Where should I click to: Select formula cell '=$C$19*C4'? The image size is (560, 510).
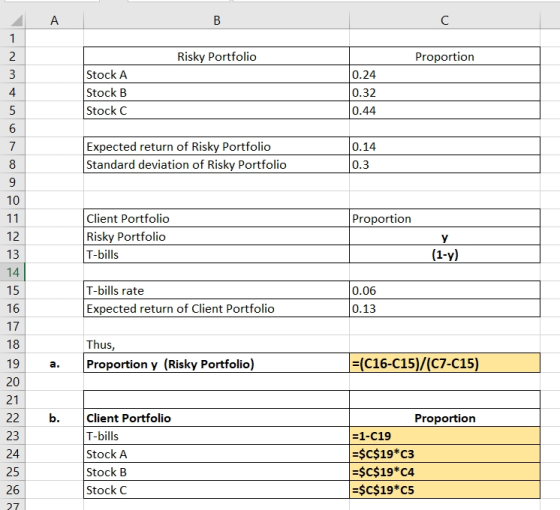click(444, 471)
